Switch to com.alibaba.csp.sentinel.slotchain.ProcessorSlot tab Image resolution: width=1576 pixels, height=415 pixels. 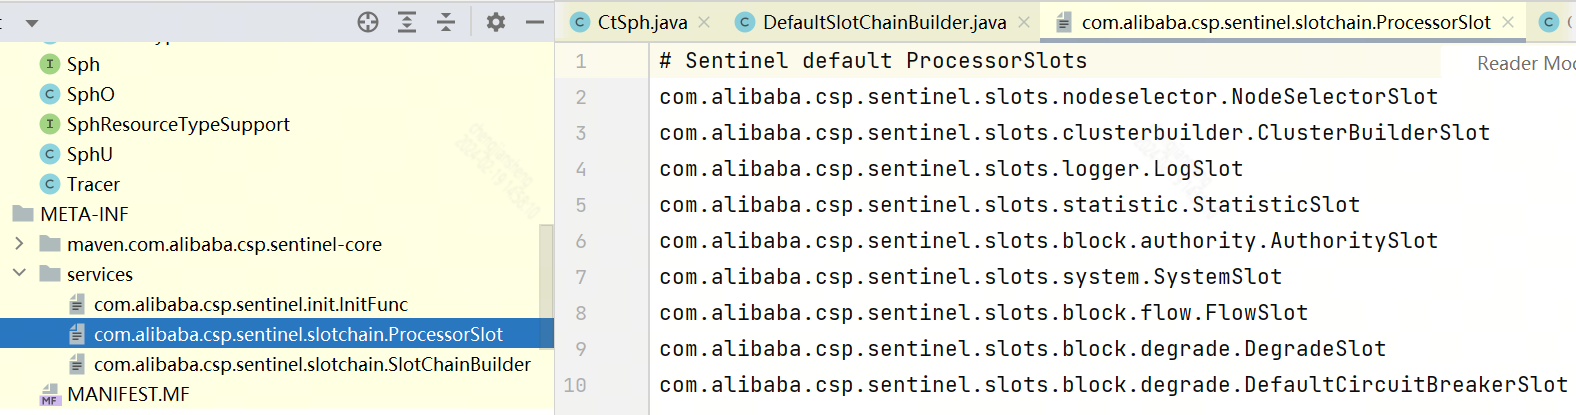1286,22
